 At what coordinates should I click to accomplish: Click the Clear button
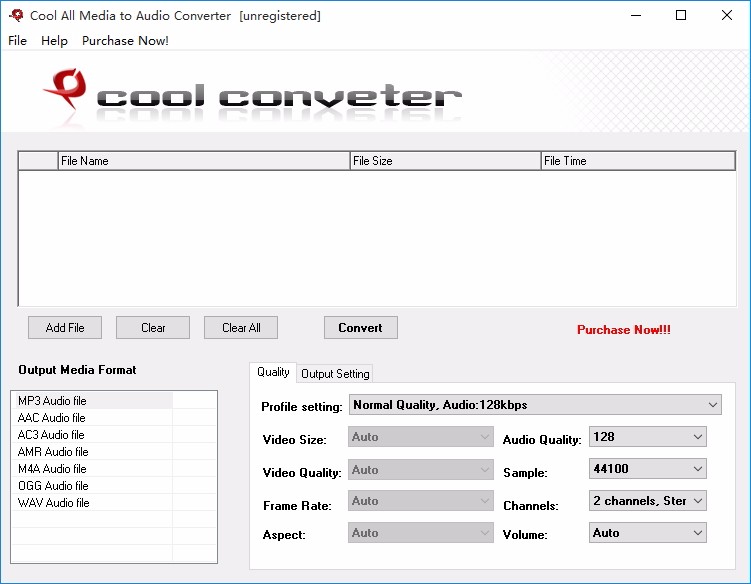(x=153, y=328)
